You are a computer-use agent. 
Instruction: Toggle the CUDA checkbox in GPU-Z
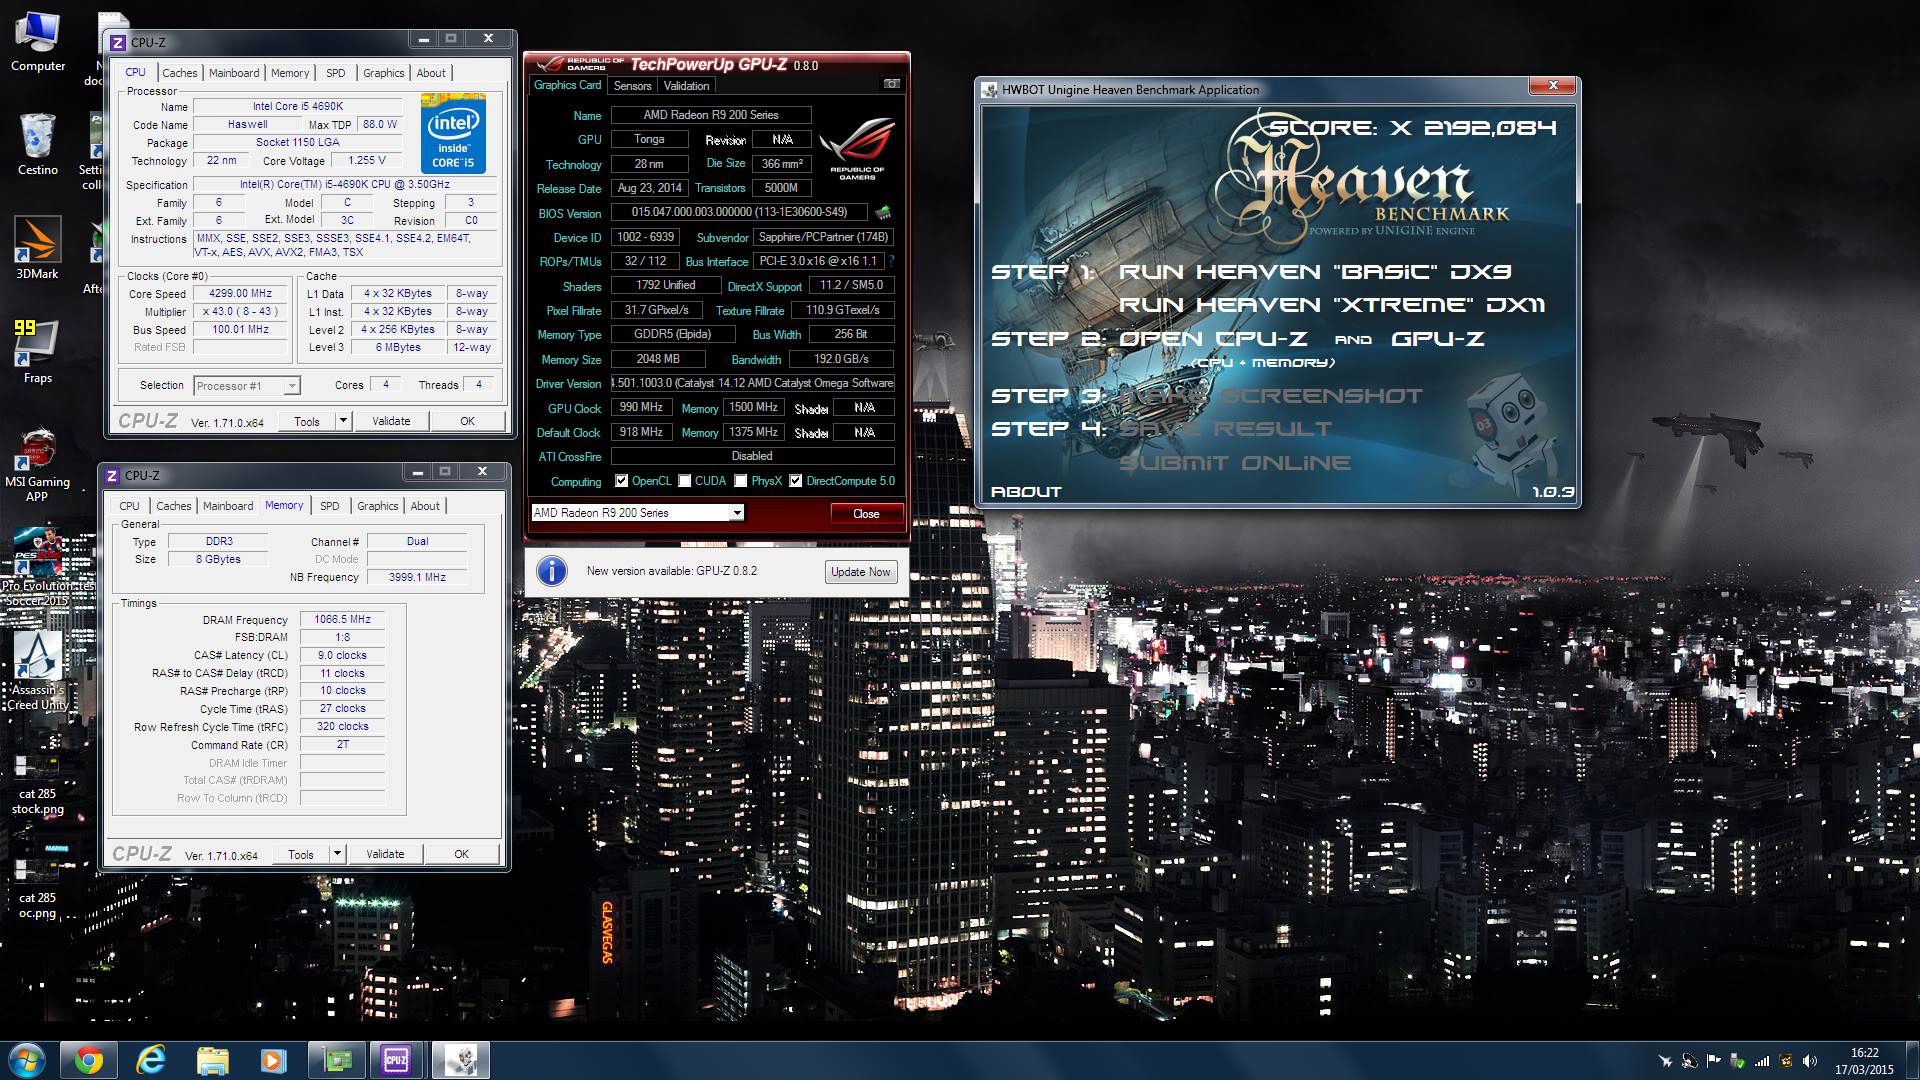tap(685, 481)
